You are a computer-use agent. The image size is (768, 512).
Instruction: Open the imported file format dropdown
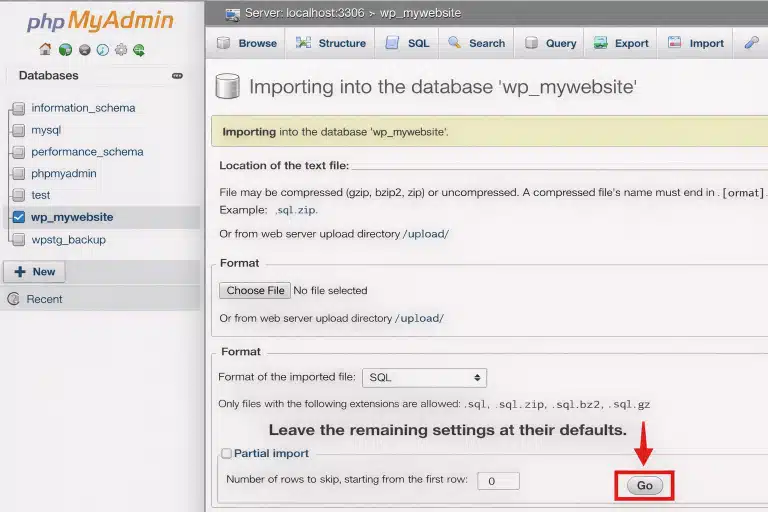click(x=424, y=378)
